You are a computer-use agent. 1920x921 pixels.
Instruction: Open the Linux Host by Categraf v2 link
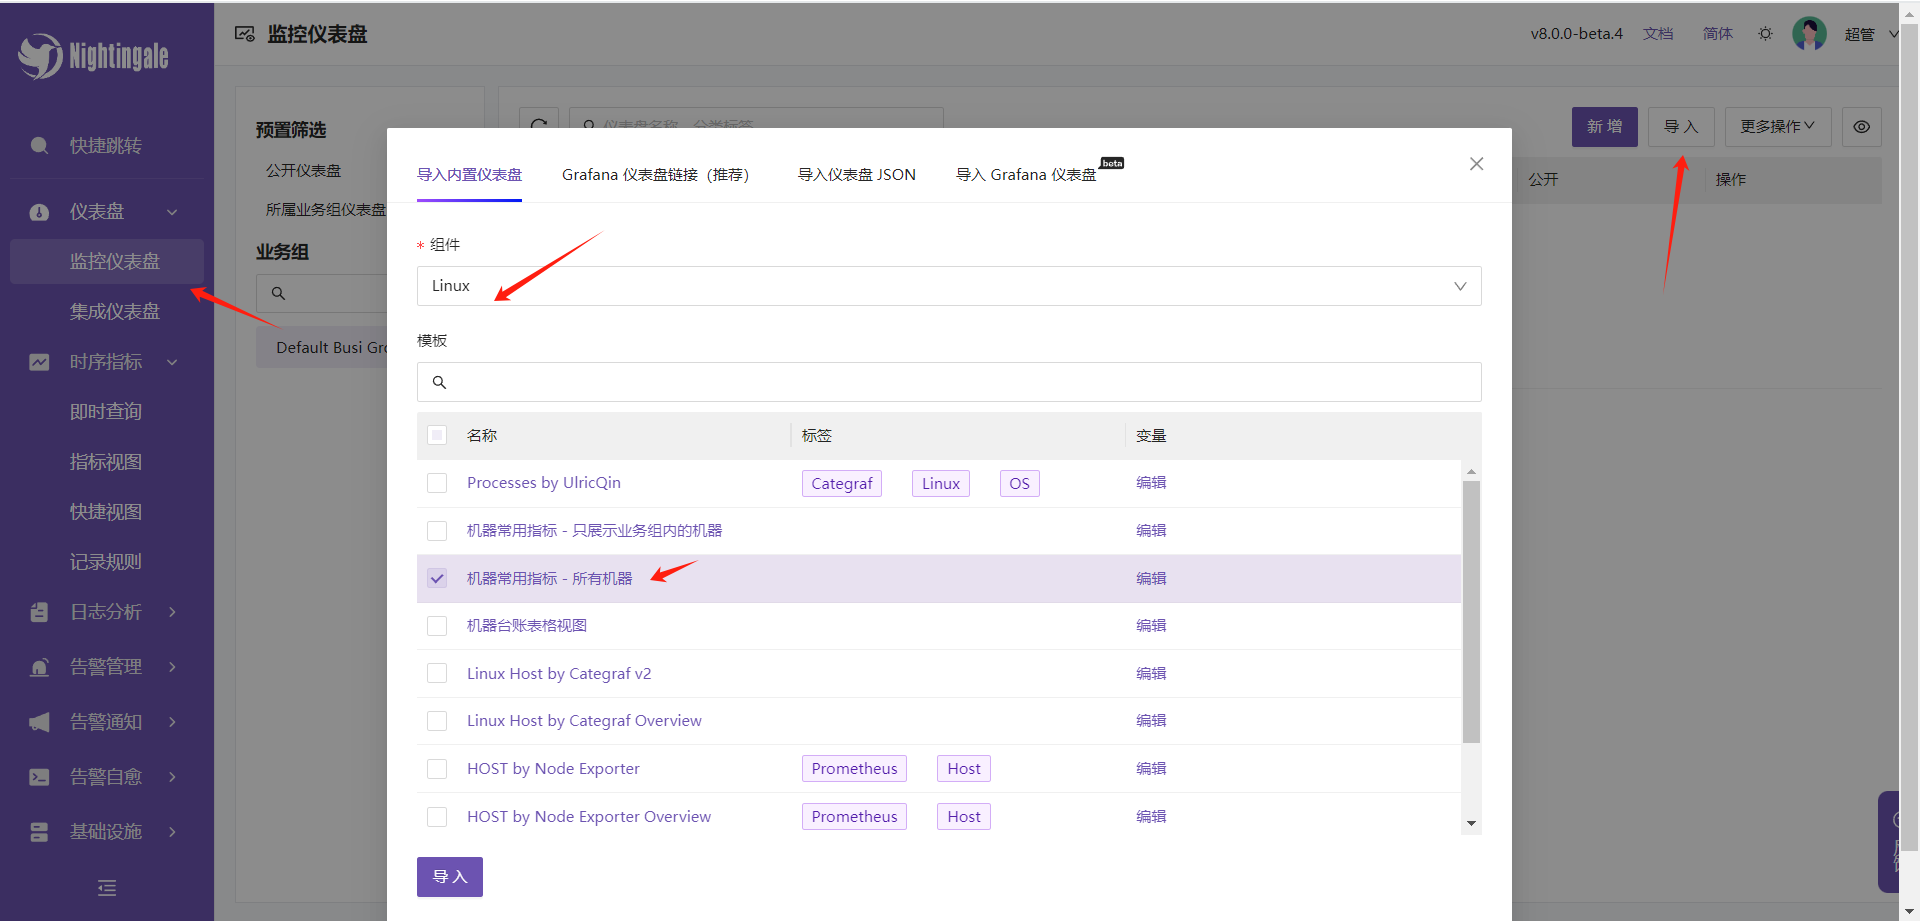pyautogui.click(x=558, y=674)
